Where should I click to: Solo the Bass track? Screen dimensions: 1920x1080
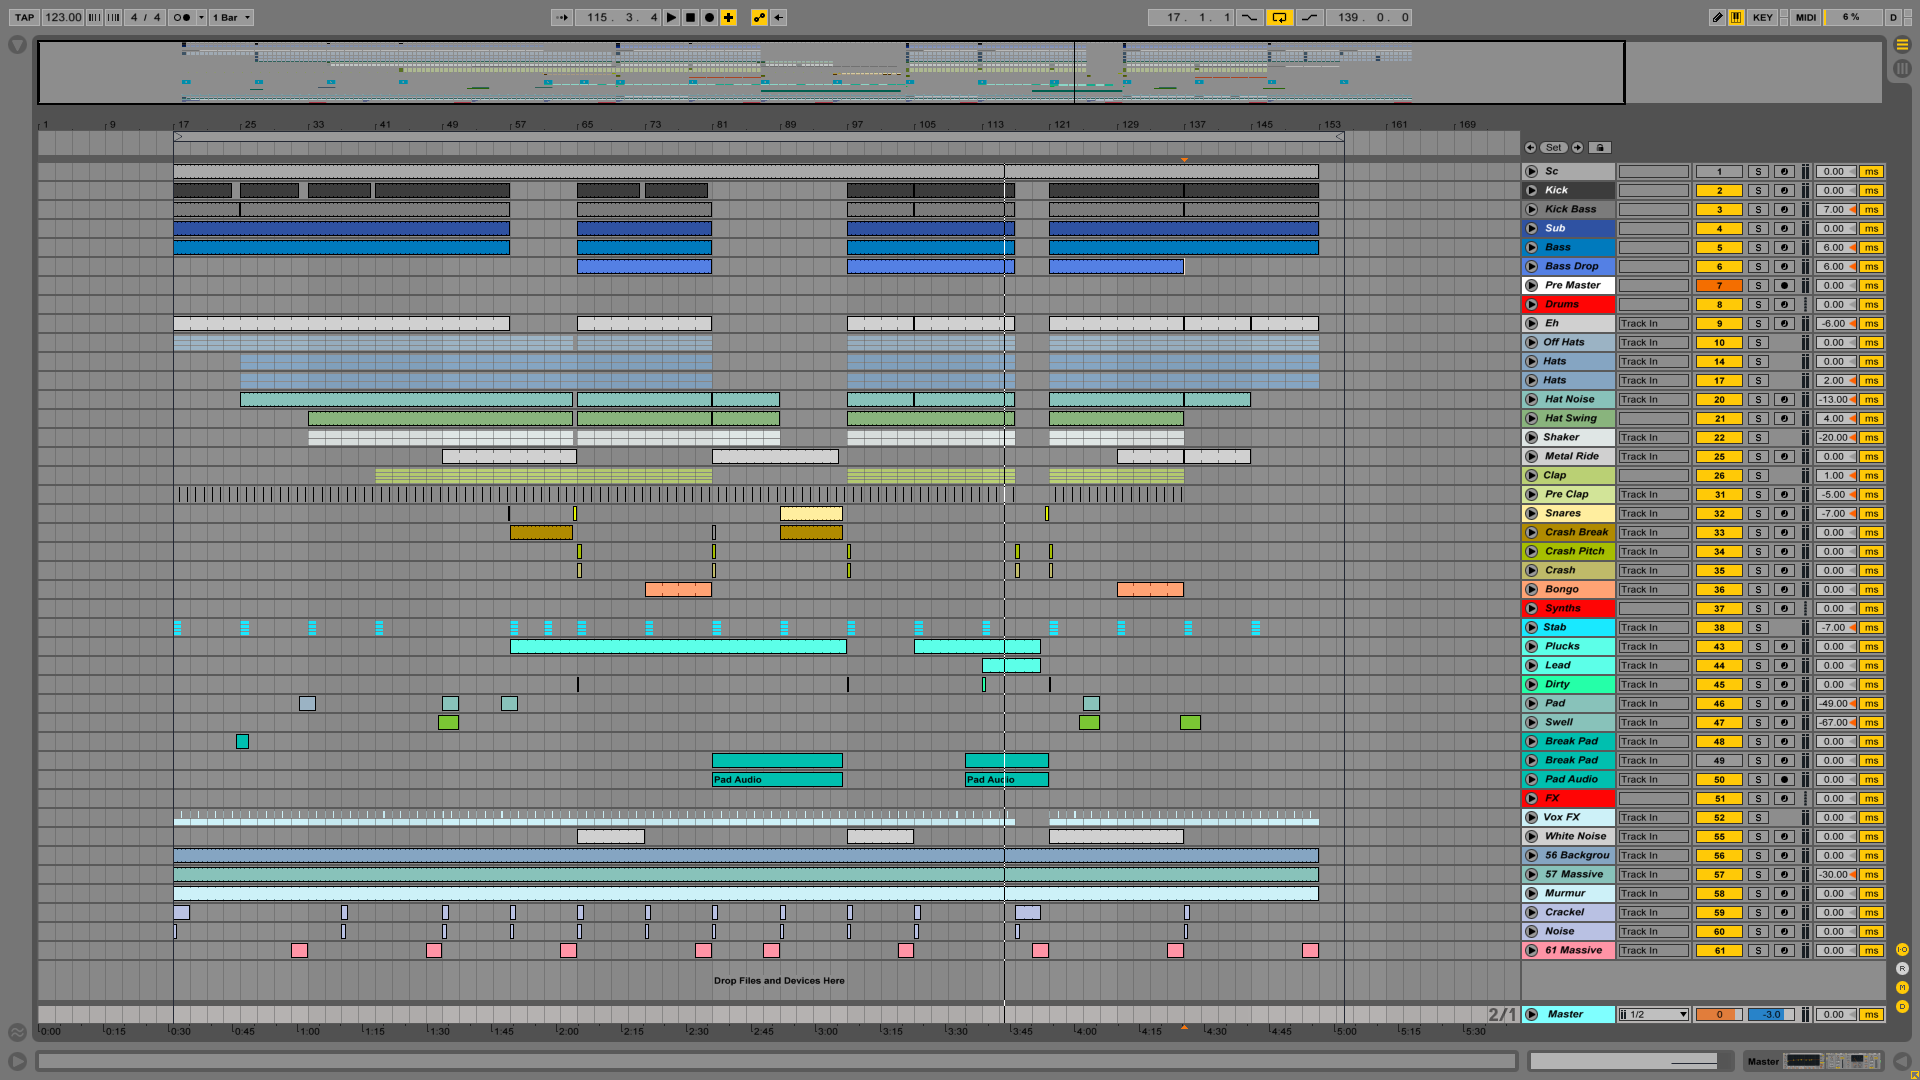1758,247
